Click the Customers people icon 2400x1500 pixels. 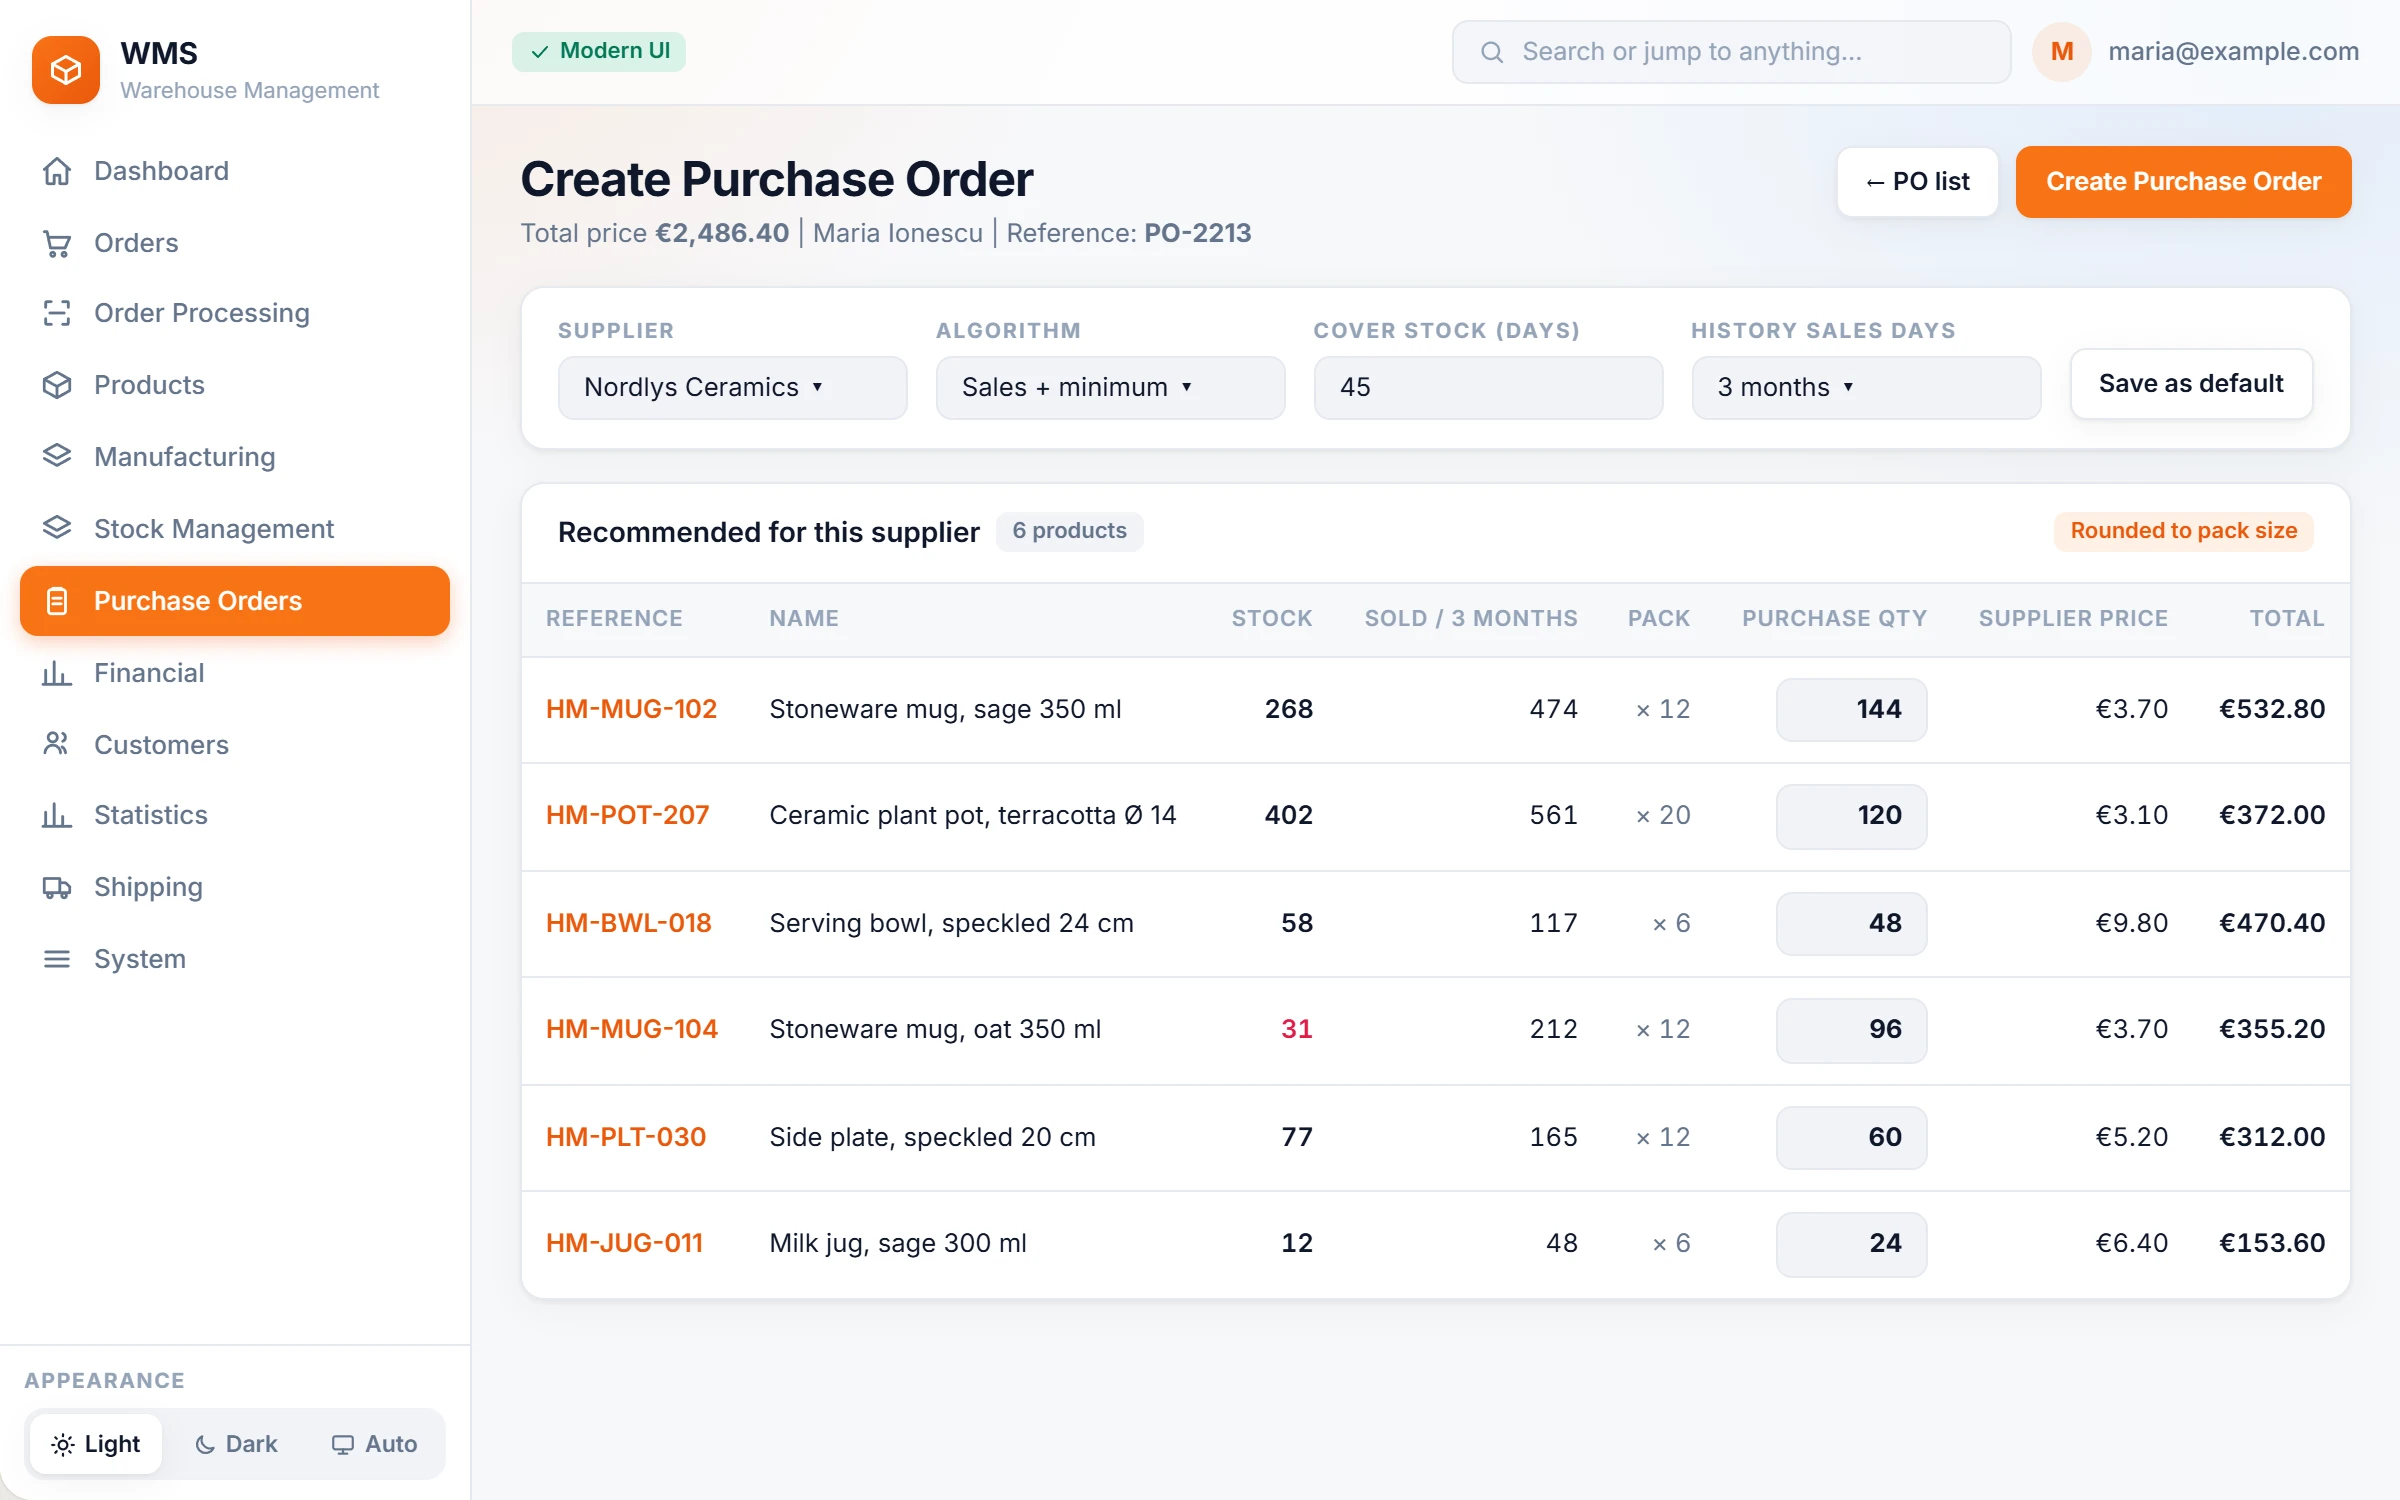pyautogui.click(x=57, y=744)
